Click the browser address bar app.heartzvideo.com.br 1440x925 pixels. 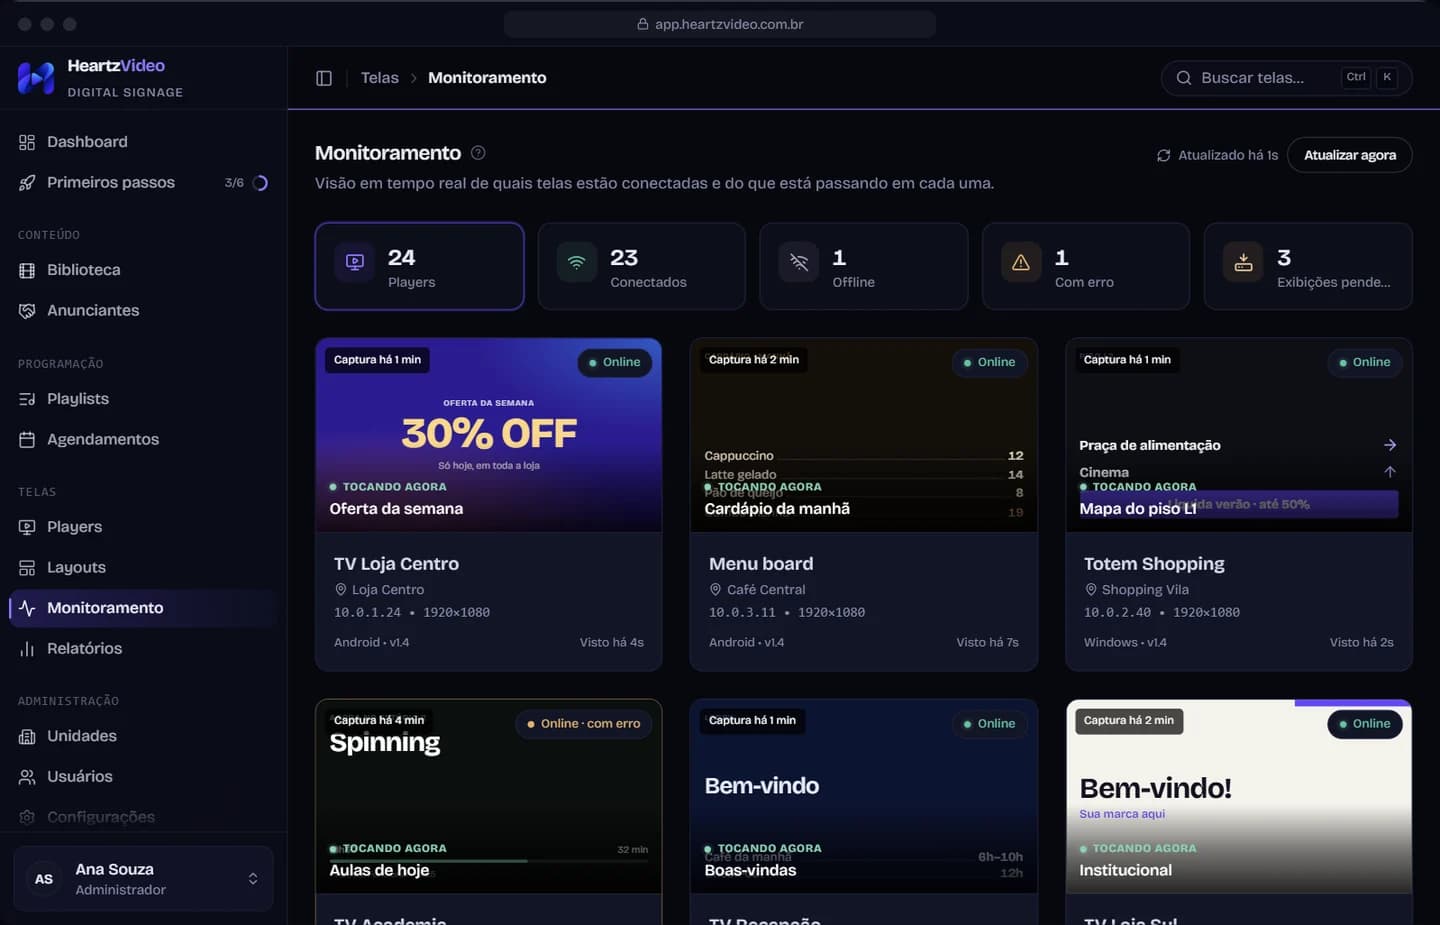point(720,24)
